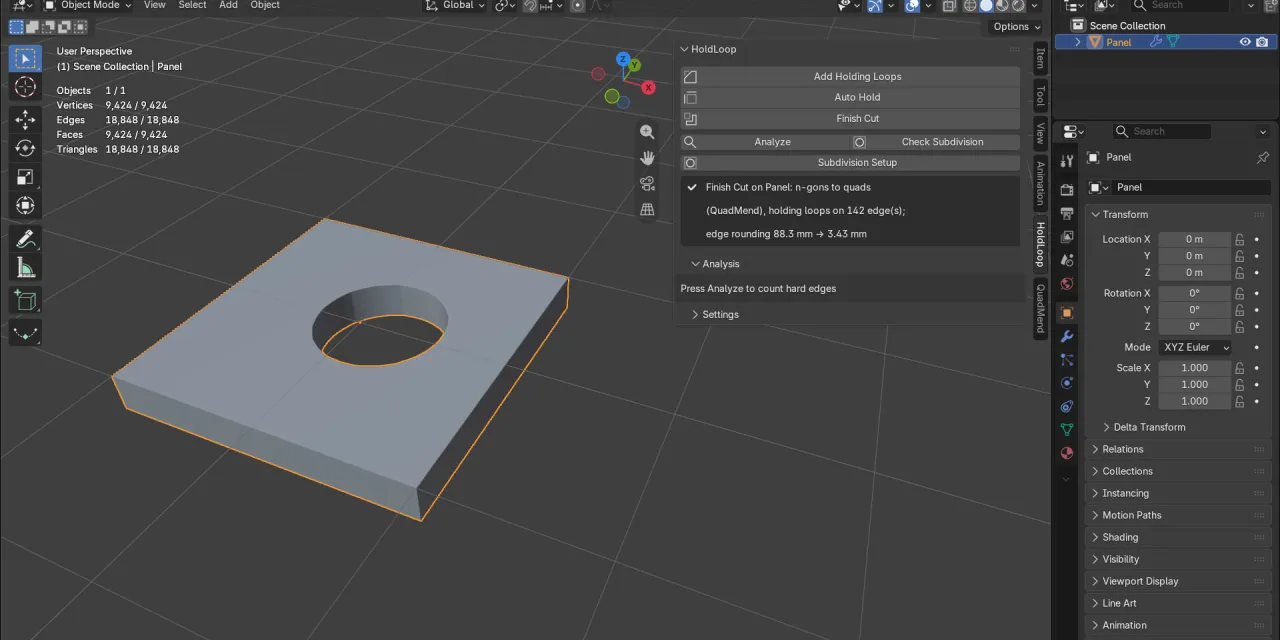The width and height of the screenshot is (1280, 640).
Task: Open the World properties tab
Action: pyautogui.click(x=1066, y=284)
